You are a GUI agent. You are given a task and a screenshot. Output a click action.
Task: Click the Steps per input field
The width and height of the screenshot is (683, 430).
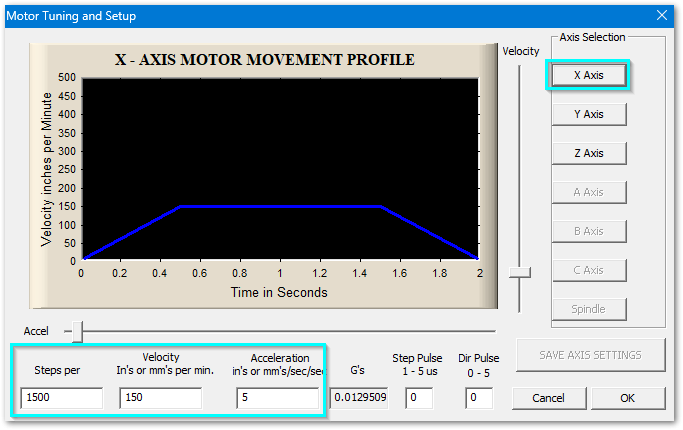coord(61,399)
